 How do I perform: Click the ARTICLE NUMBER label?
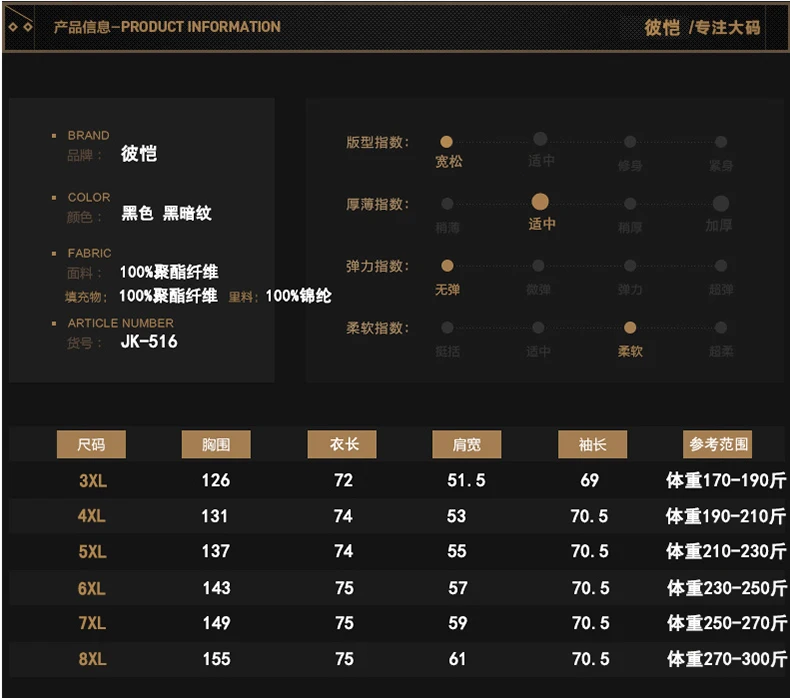[x=121, y=323]
